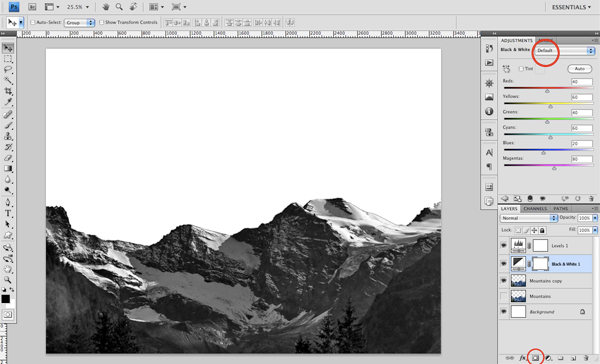Select the Magic Wand tool
This screenshot has width=600, height=364.
pos(8,80)
